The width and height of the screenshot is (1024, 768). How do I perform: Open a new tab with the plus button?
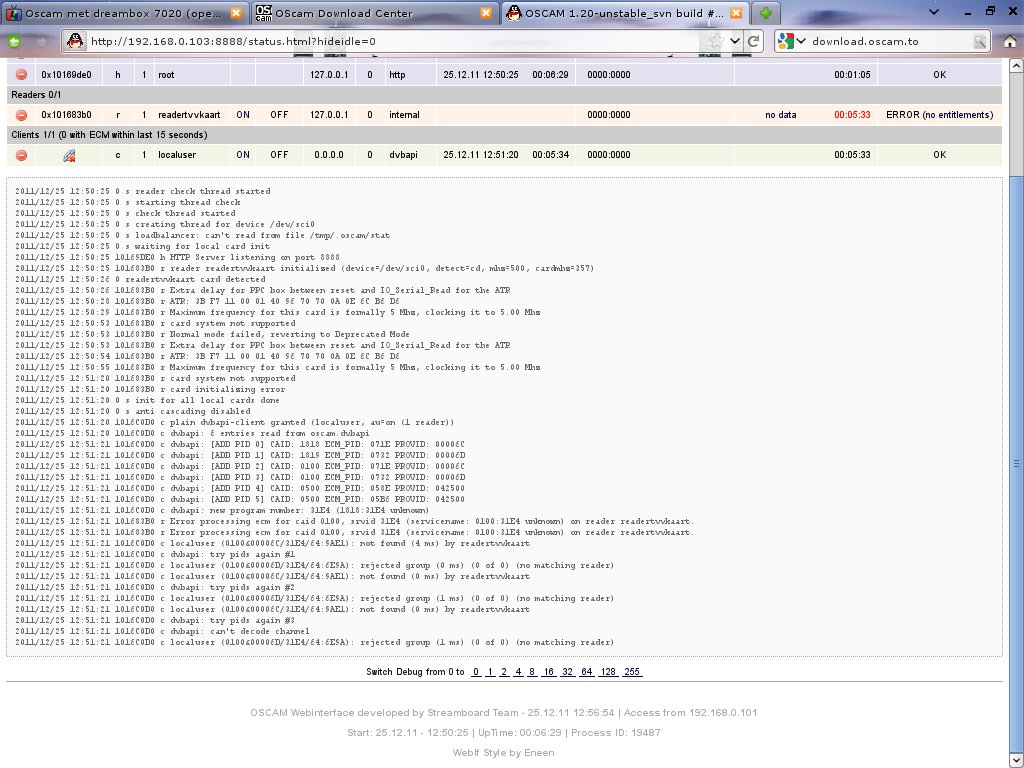(765, 13)
